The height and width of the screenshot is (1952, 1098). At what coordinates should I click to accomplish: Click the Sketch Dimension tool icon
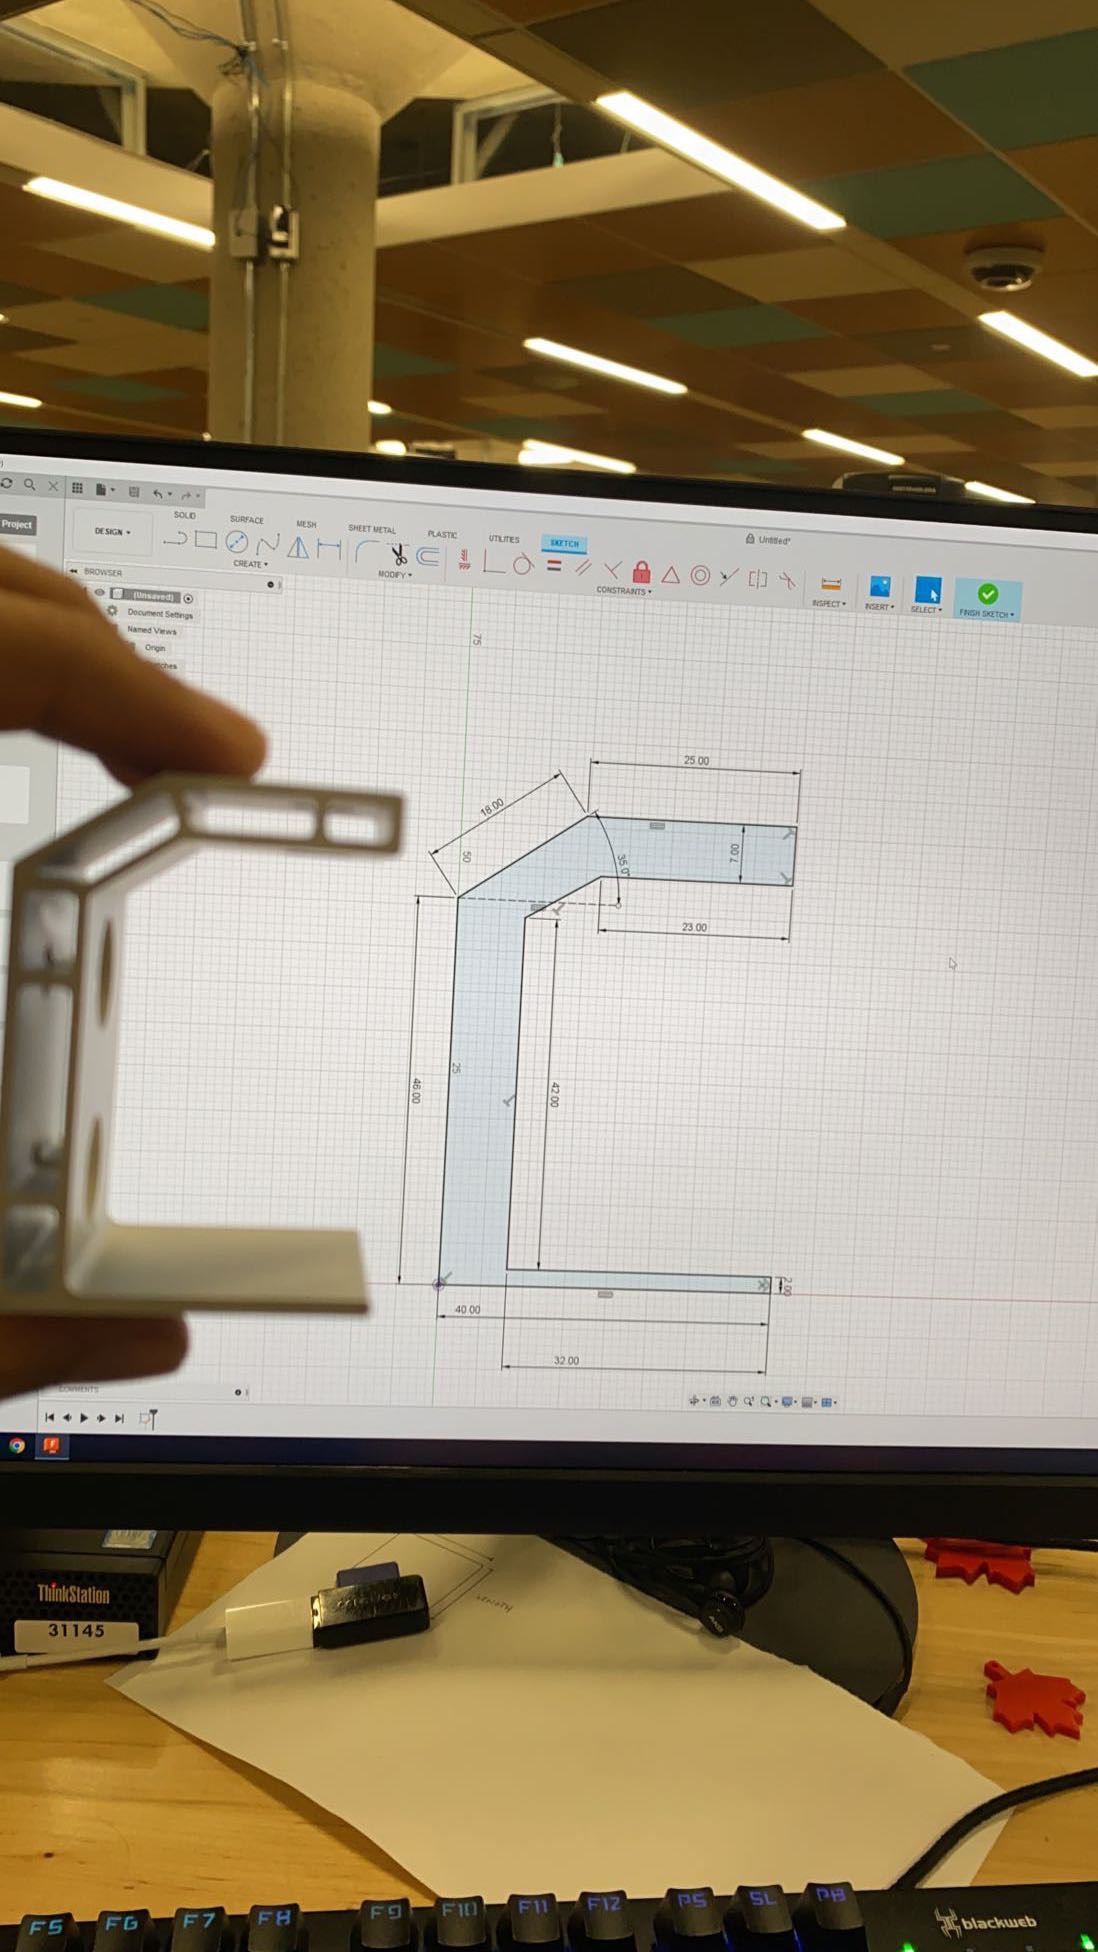(329, 548)
